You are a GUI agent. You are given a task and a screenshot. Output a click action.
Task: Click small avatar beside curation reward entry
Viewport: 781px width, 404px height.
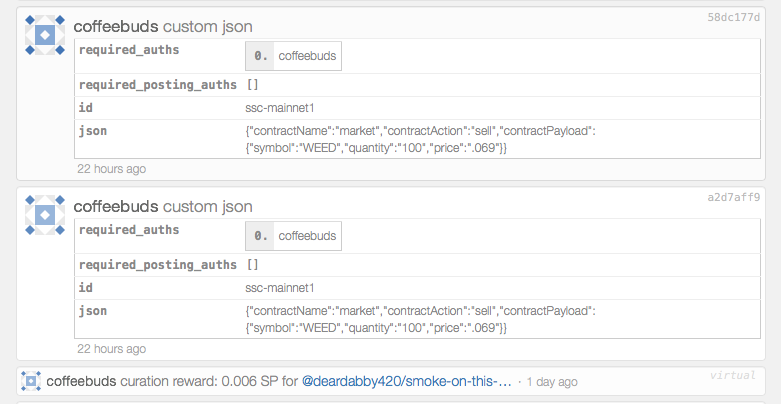[31, 381]
